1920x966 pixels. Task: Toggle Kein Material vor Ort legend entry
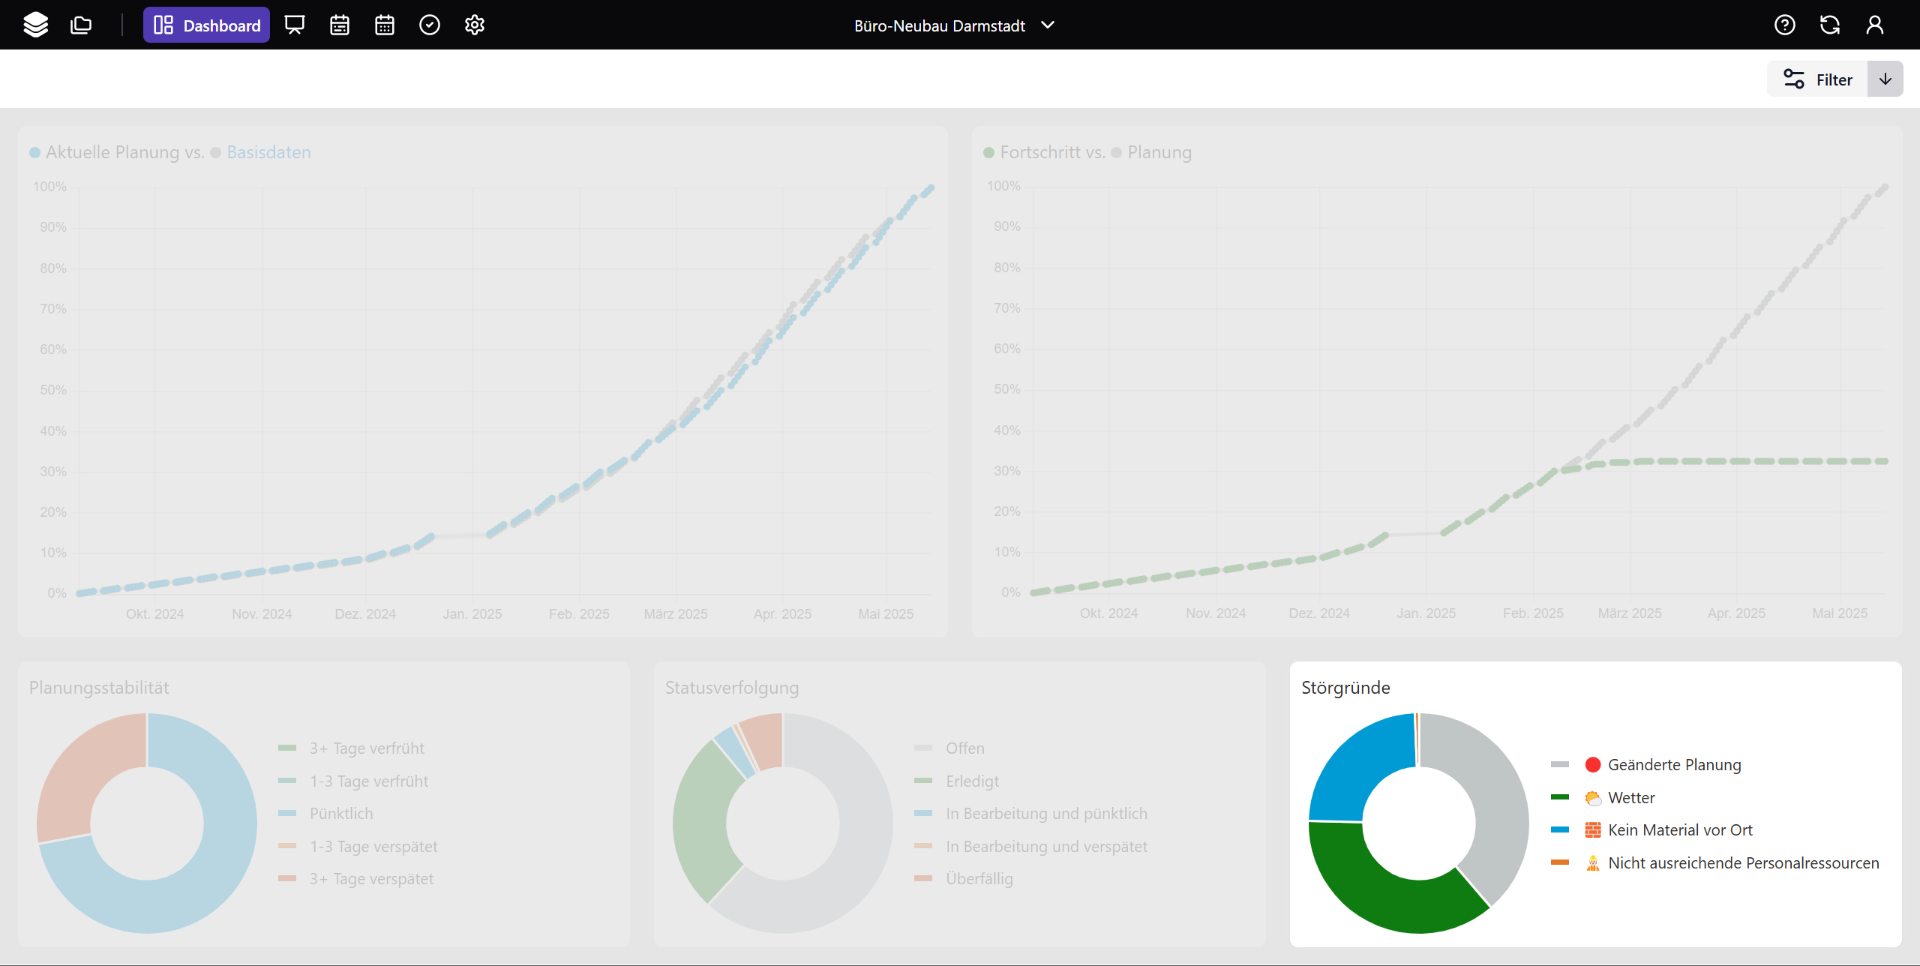point(1679,830)
